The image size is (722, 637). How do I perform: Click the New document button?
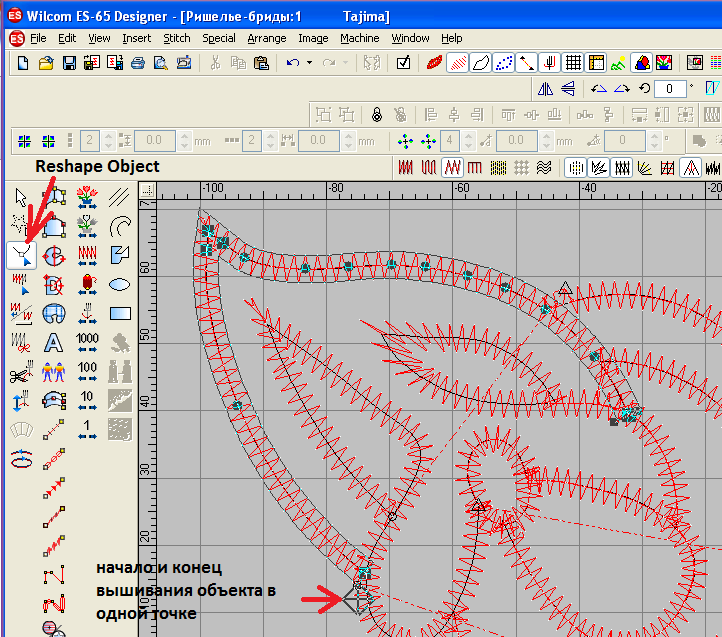click(23, 63)
